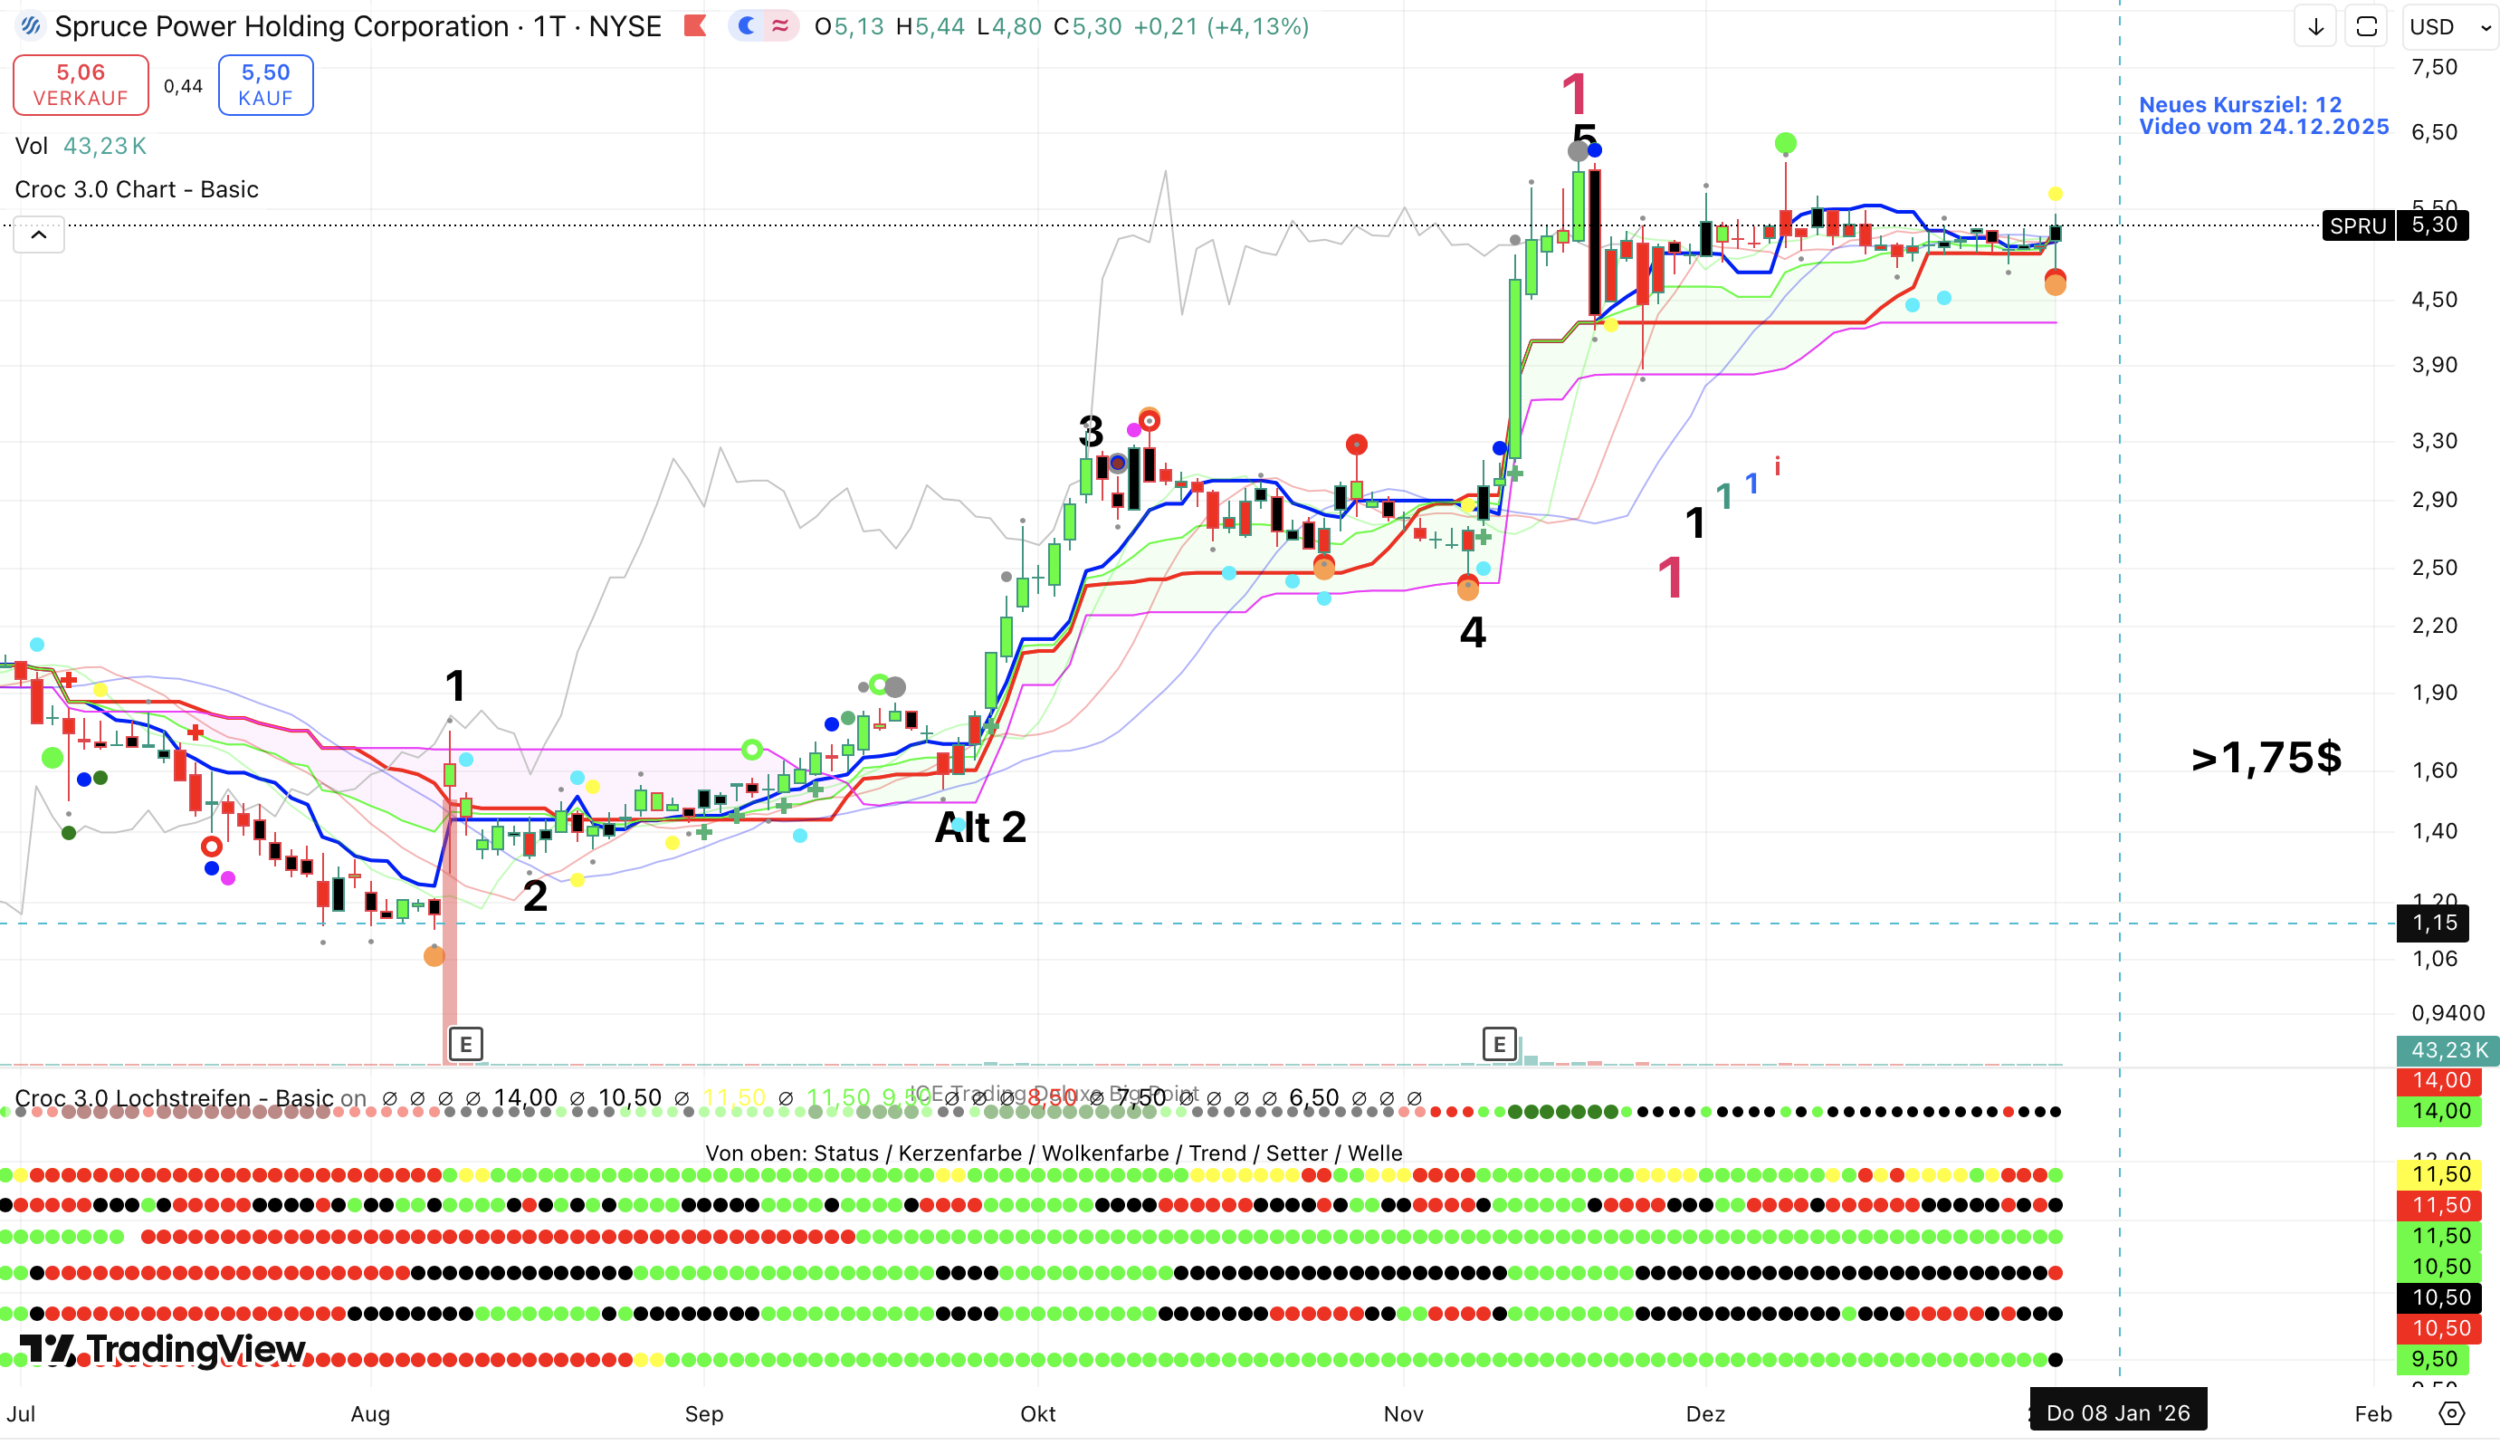Click the 1,15 horizontal line price label
2500x1445 pixels.
pyautogui.click(x=2433, y=923)
